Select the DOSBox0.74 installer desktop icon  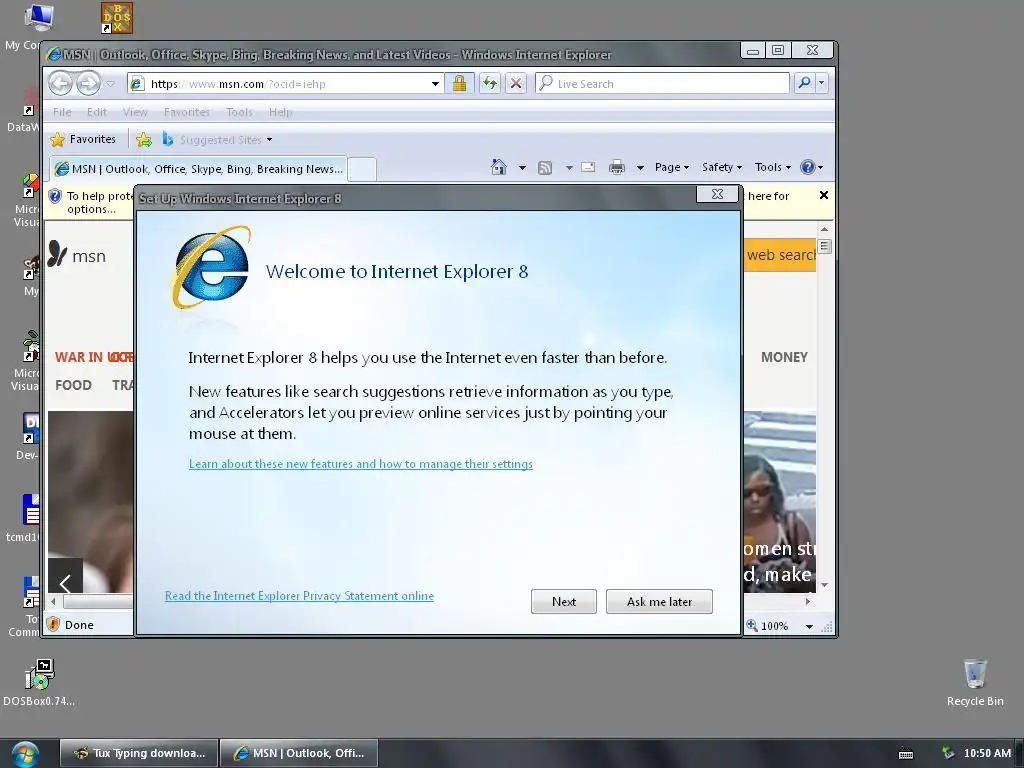click(x=39, y=682)
